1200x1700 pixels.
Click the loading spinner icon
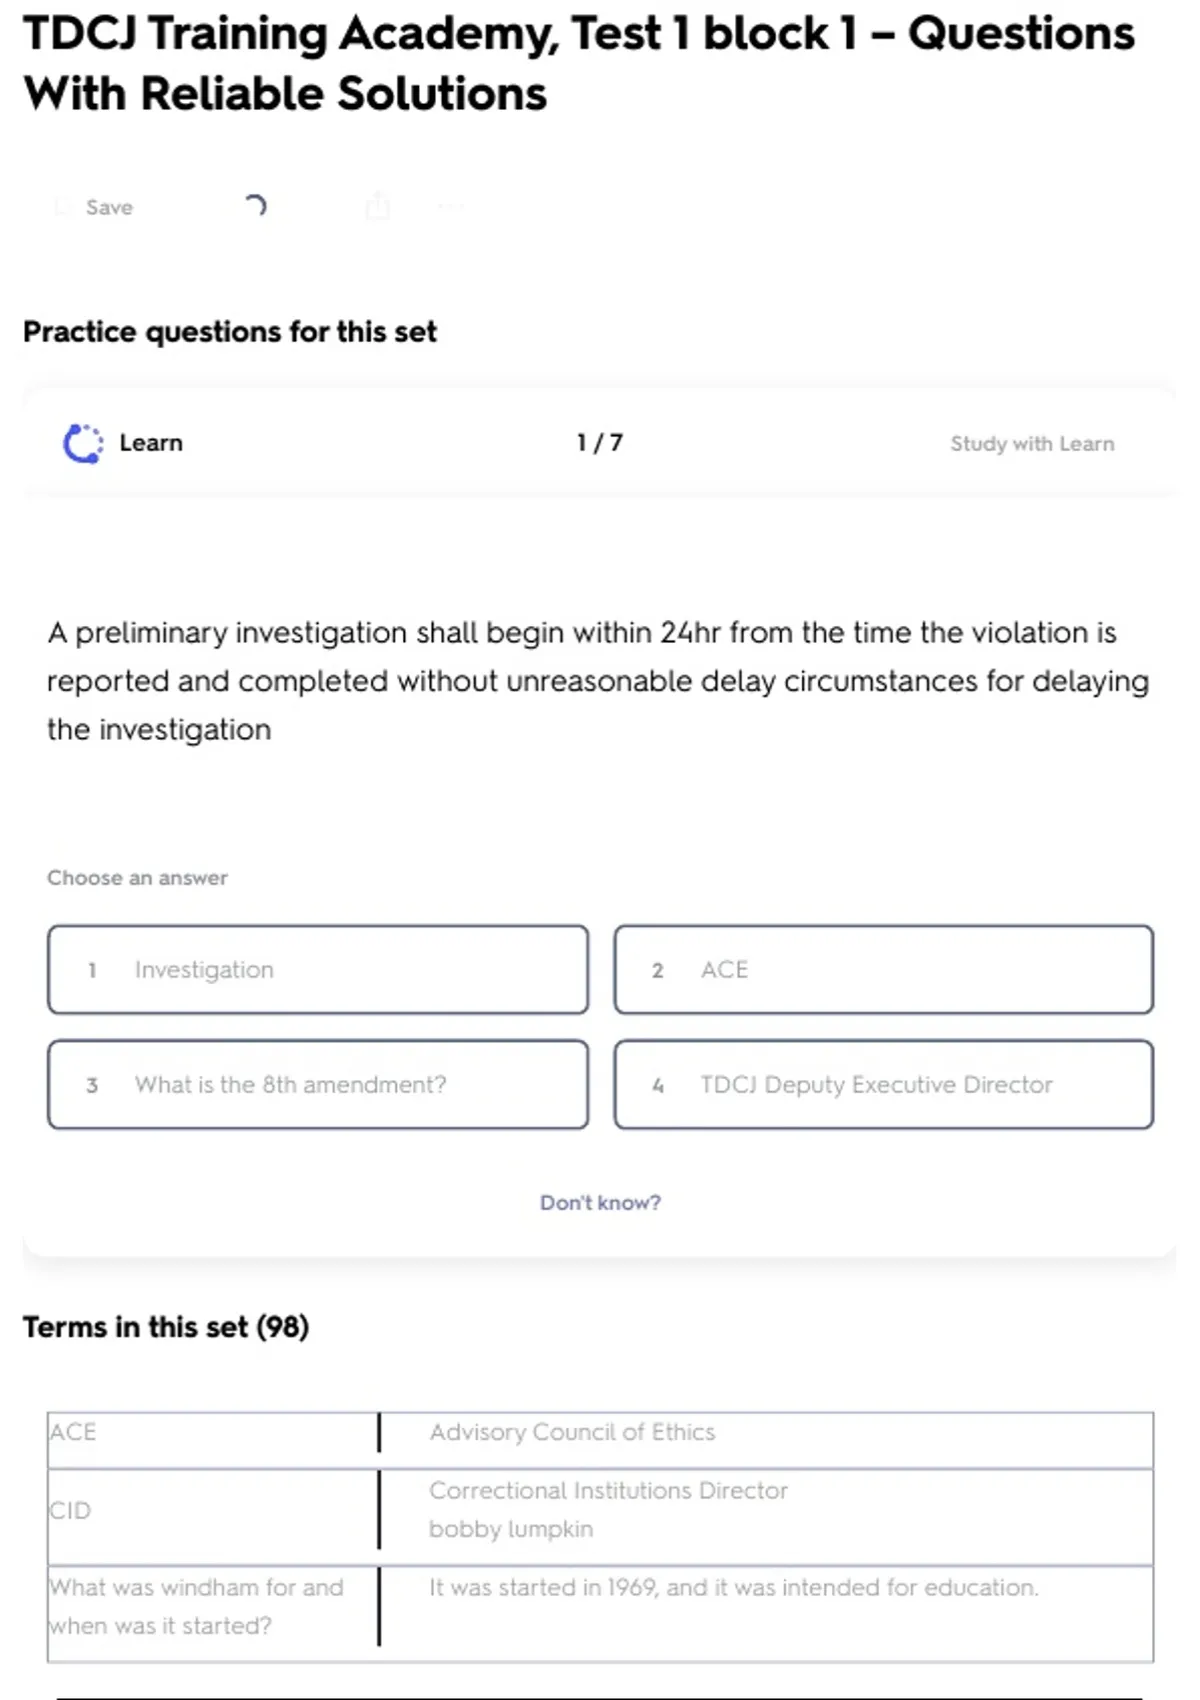pyautogui.click(x=255, y=206)
